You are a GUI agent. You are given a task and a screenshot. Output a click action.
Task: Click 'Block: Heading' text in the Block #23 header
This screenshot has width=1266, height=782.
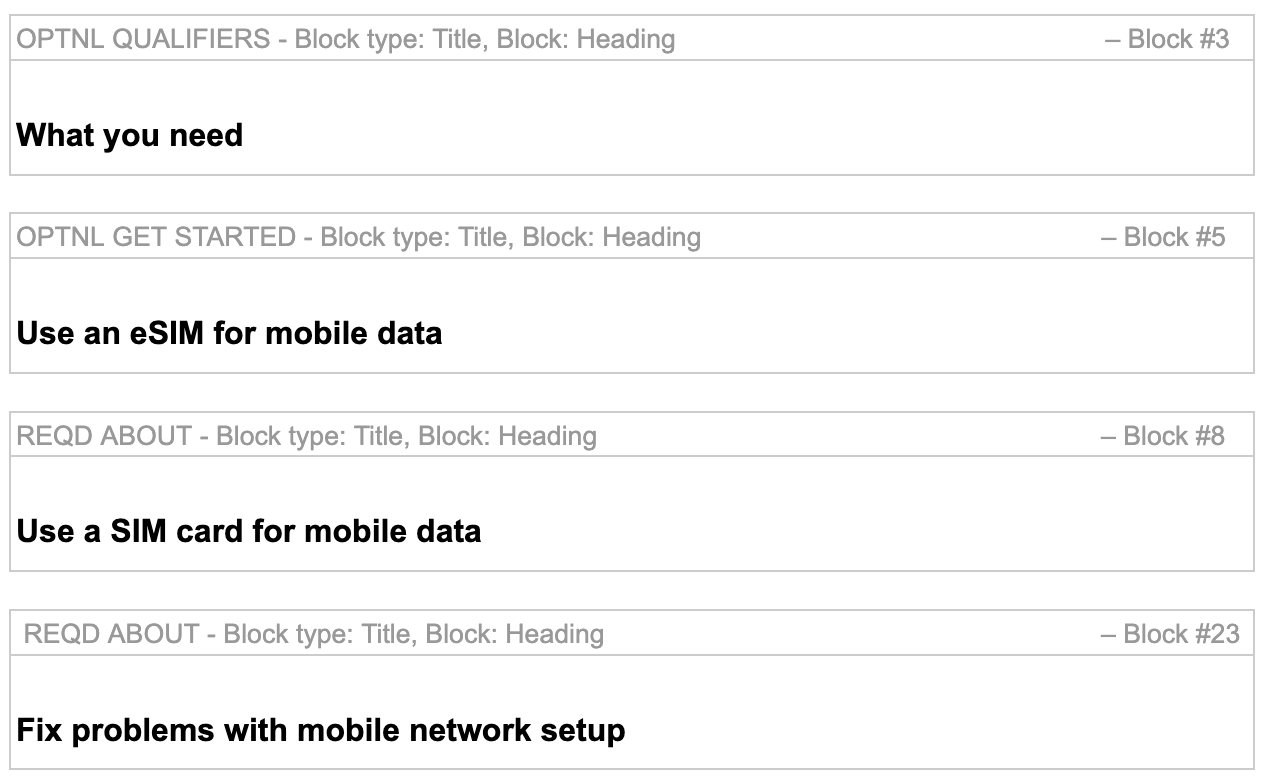pyautogui.click(x=515, y=634)
